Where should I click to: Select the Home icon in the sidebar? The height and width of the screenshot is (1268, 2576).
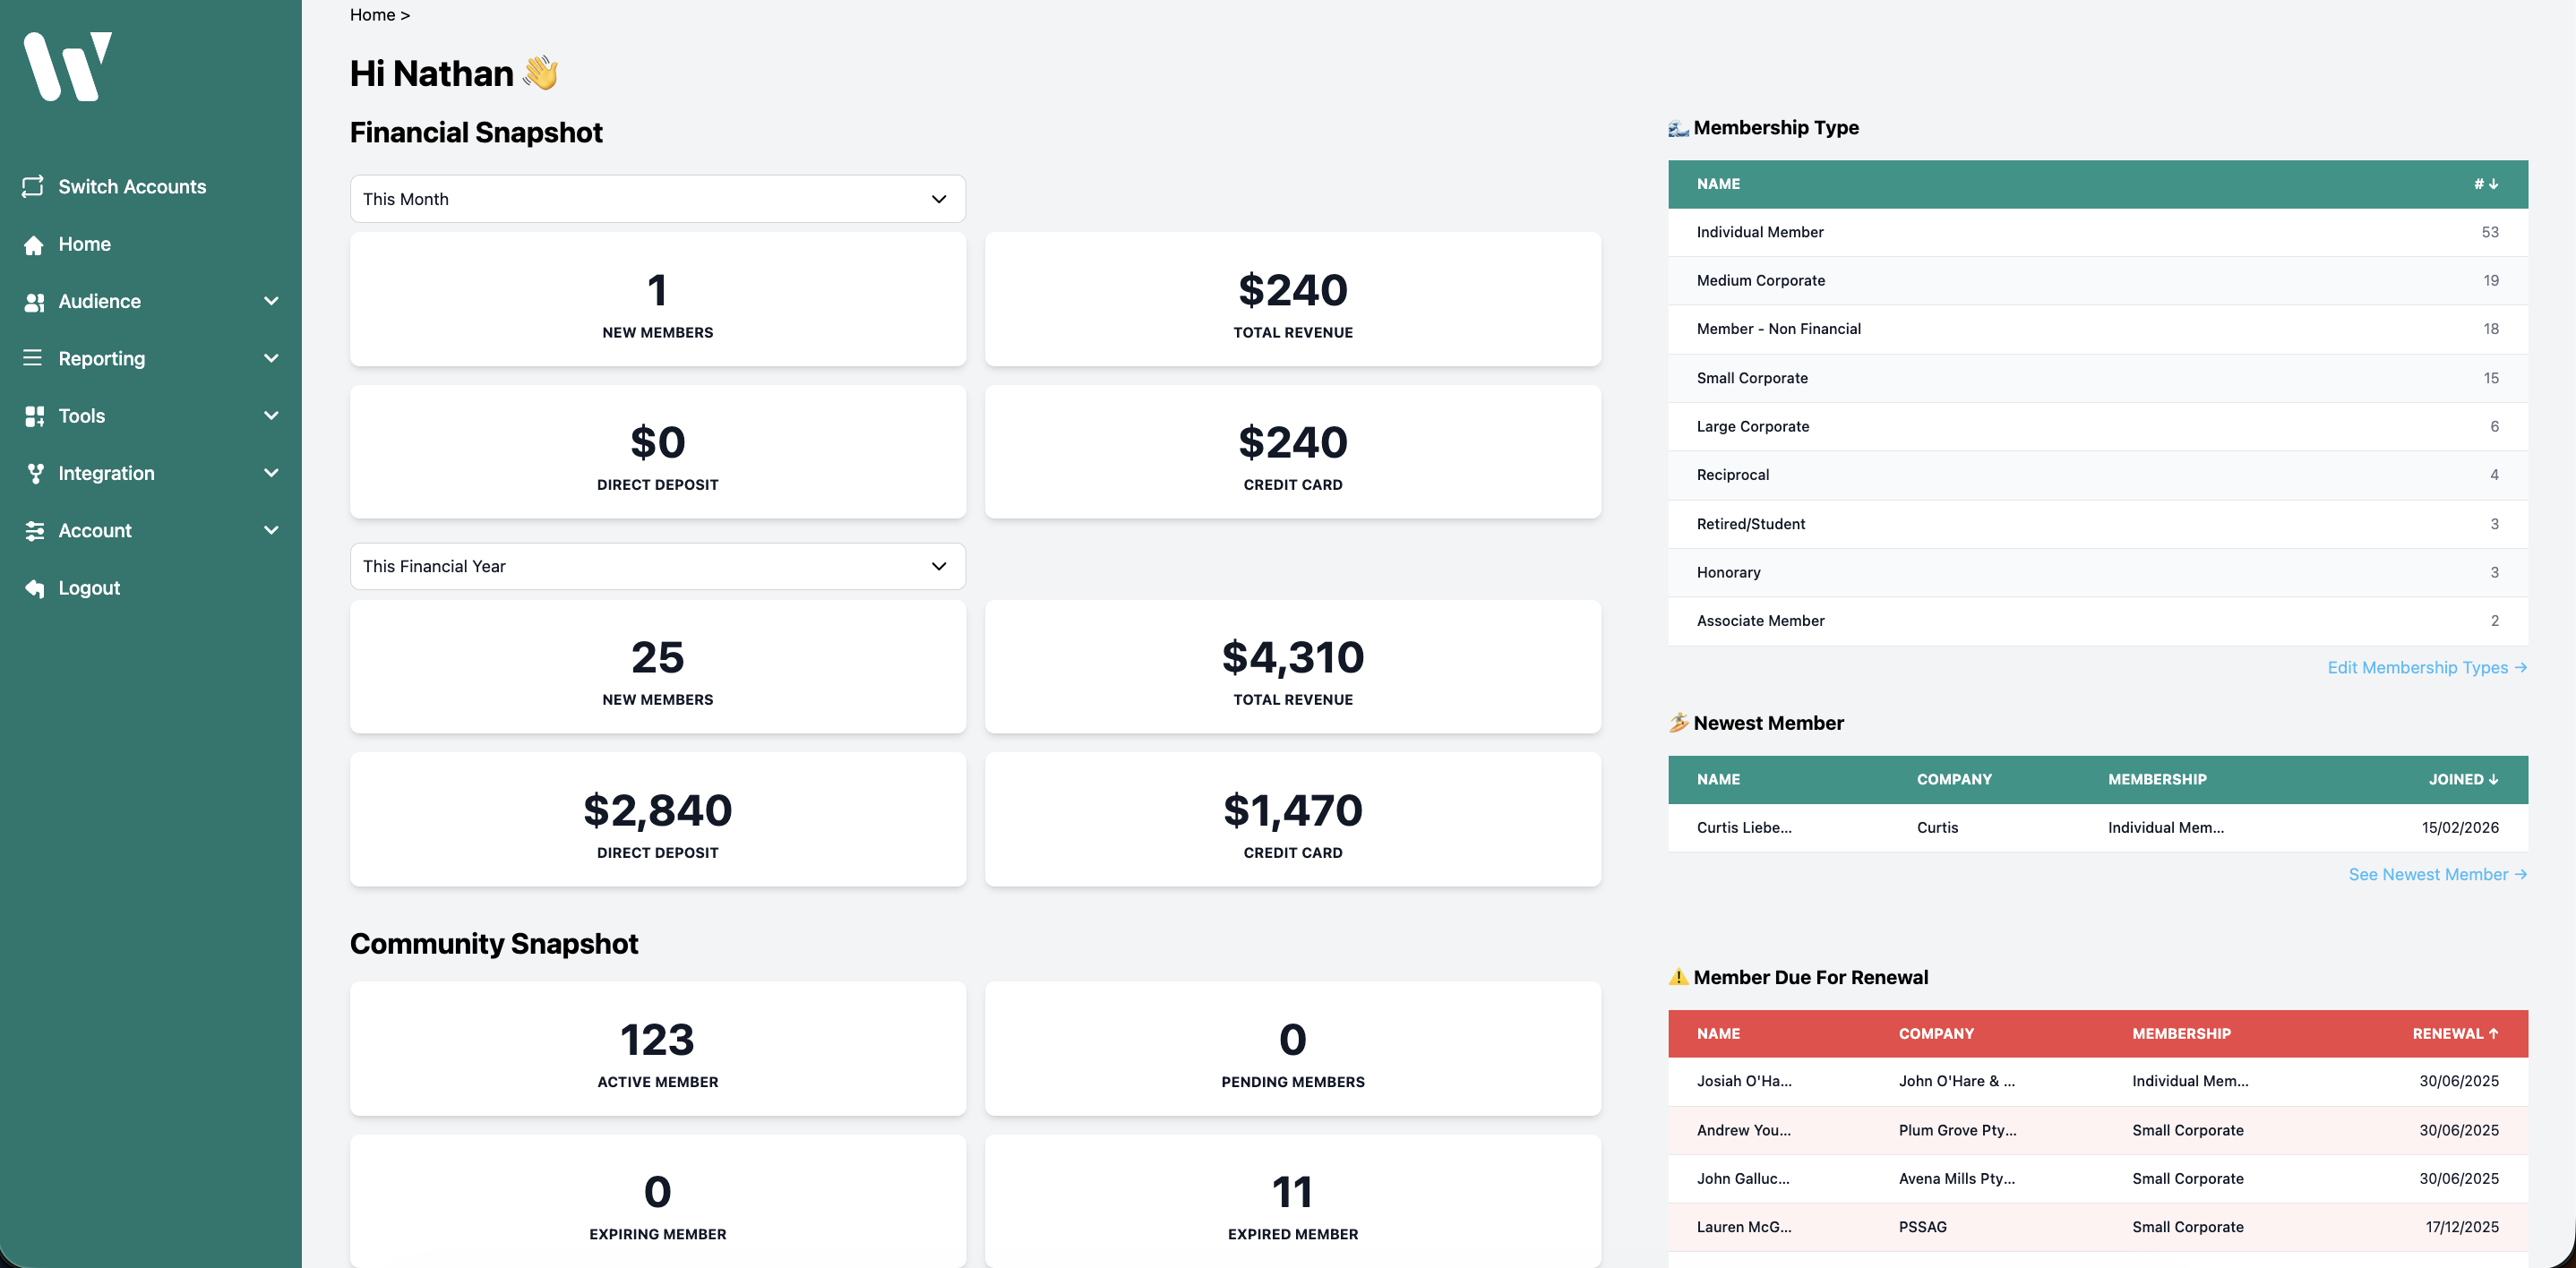(33, 244)
